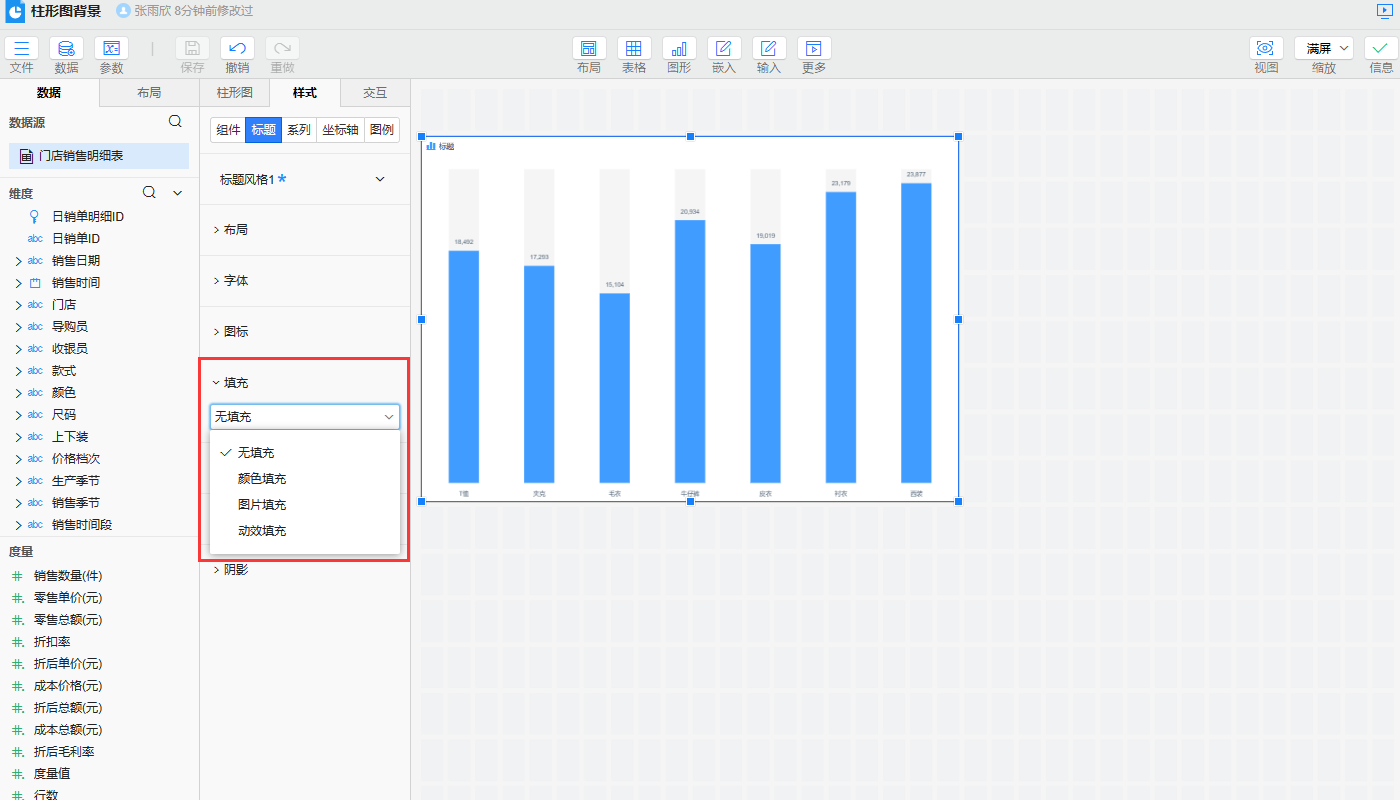Screen dimensions: 1400x800
Task: Expand the 销售日期 dimension node
Action: (18, 261)
